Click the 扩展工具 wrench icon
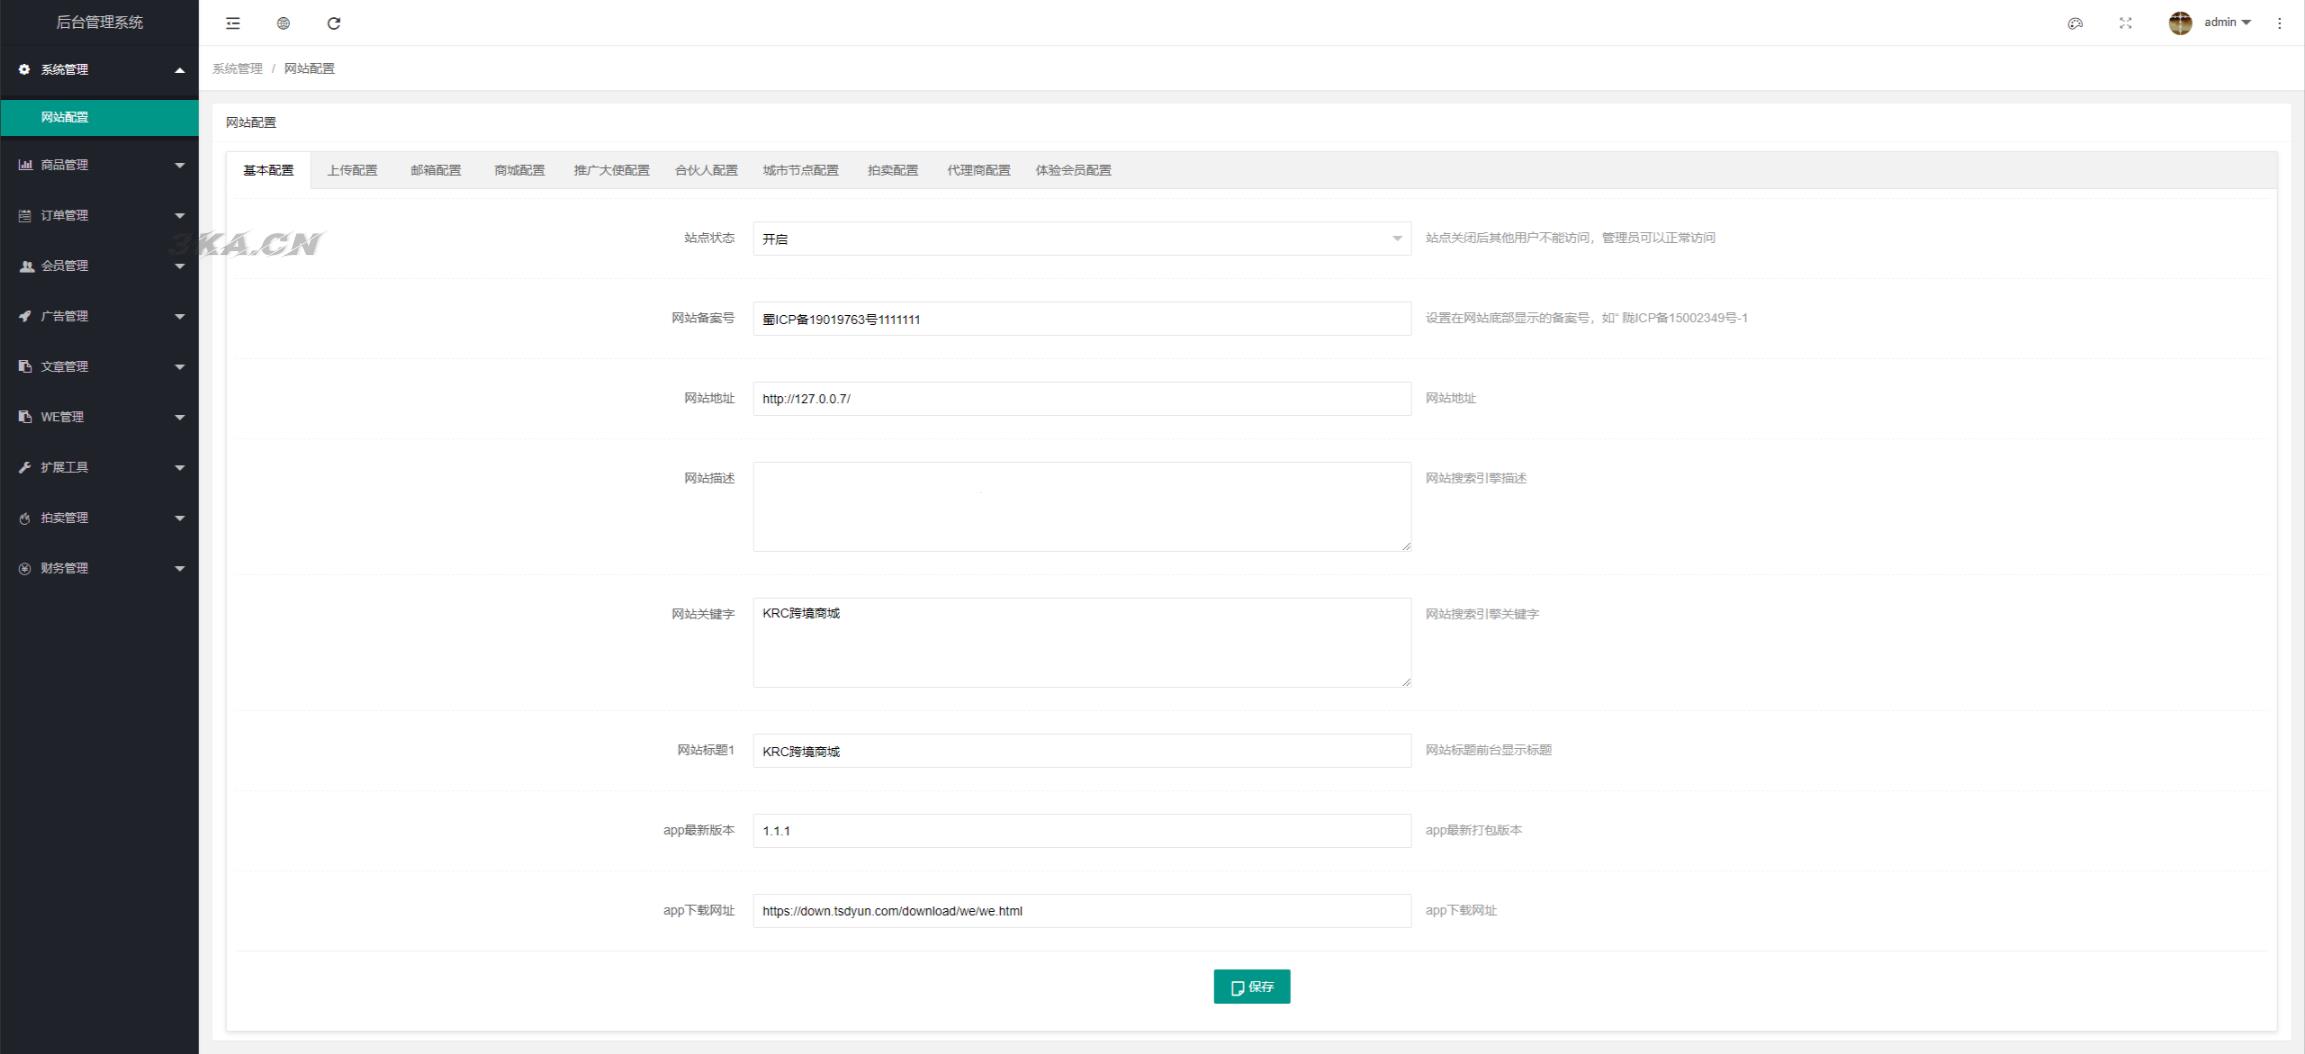This screenshot has height=1054, width=2305. 25,467
